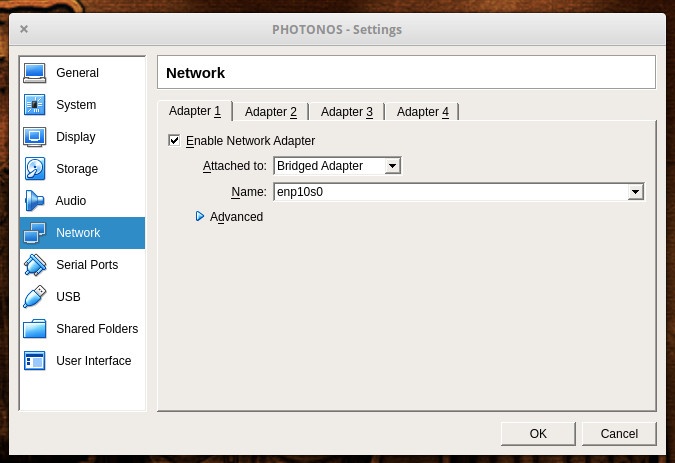The image size is (675, 463).
Task: Select the System chip icon
Action: coord(35,105)
